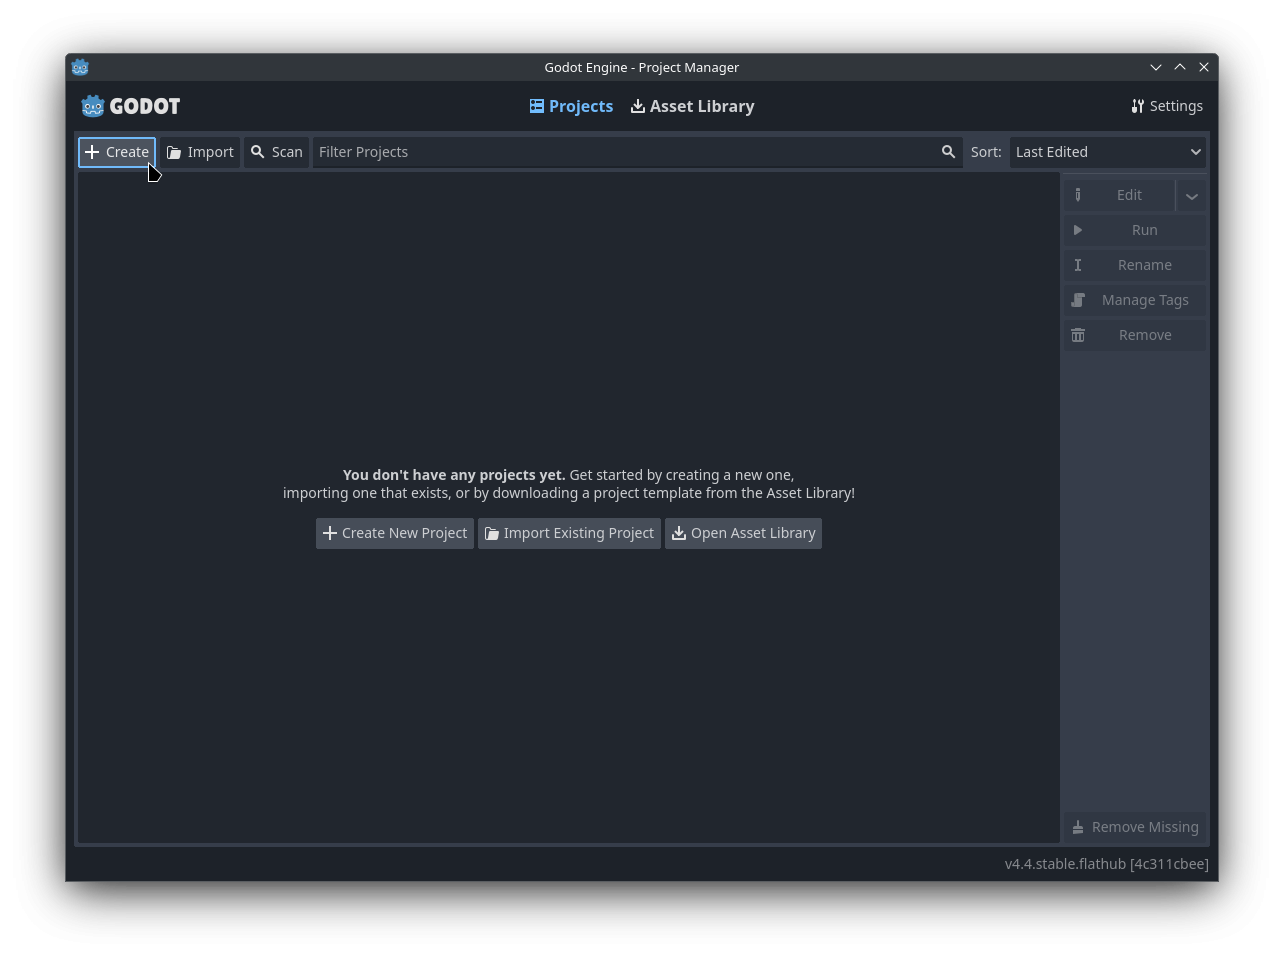
Task: Open the Sort dropdown showing Last Edited
Action: click(1107, 152)
